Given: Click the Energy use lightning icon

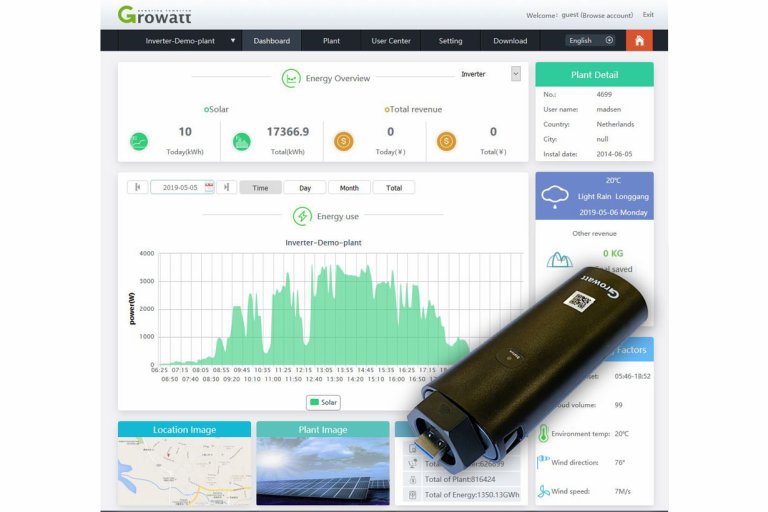Looking at the screenshot, I should pos(301,216).
